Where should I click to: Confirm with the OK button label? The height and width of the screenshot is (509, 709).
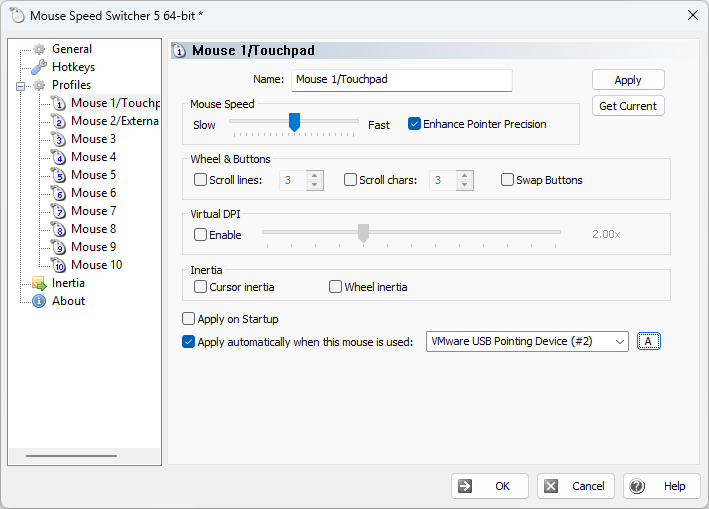[502, 486]
